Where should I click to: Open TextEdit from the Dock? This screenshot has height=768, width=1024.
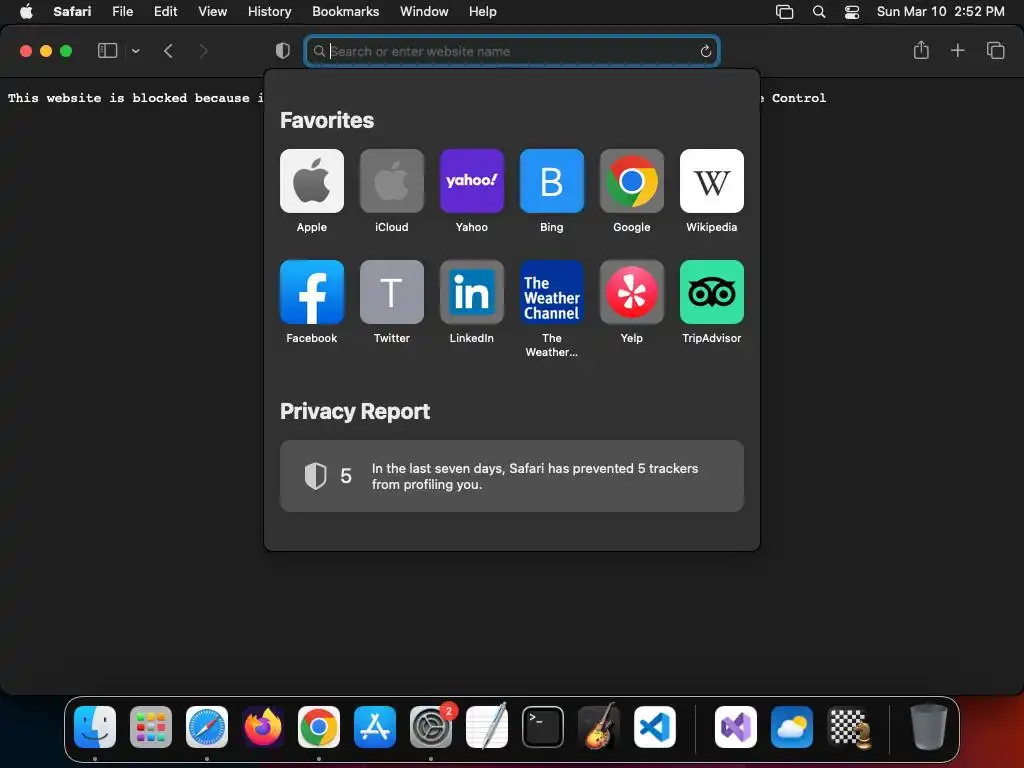(487, 727)
